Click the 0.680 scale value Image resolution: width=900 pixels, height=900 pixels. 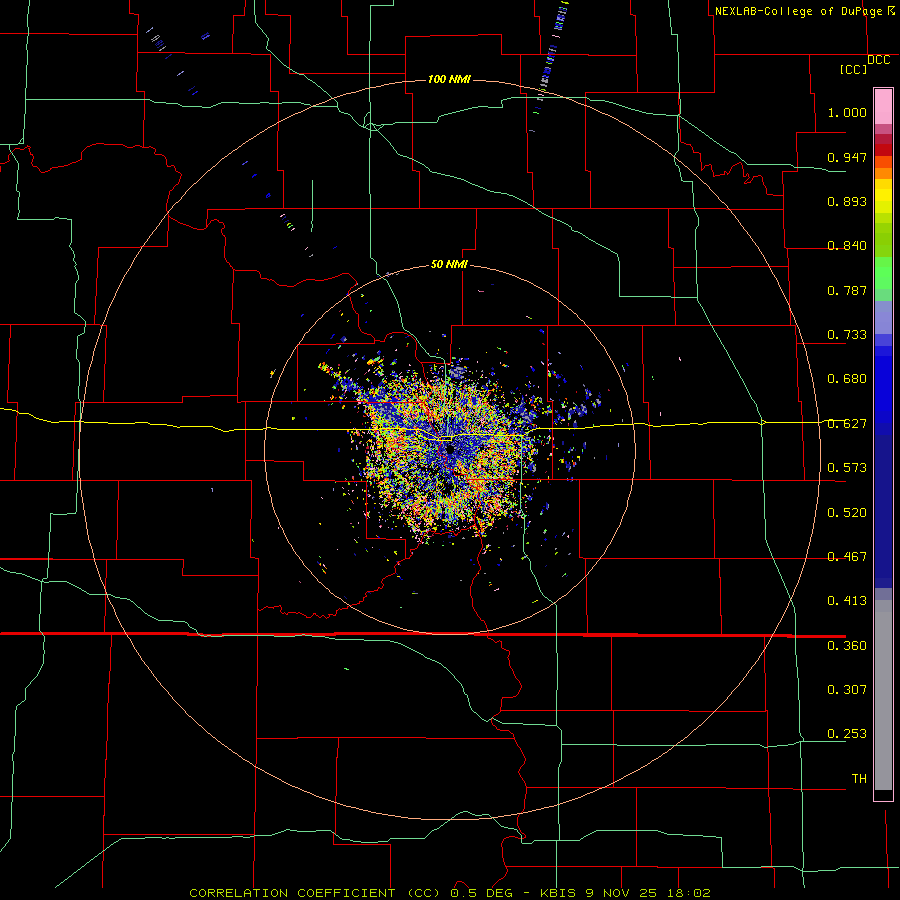pos(847,379)
